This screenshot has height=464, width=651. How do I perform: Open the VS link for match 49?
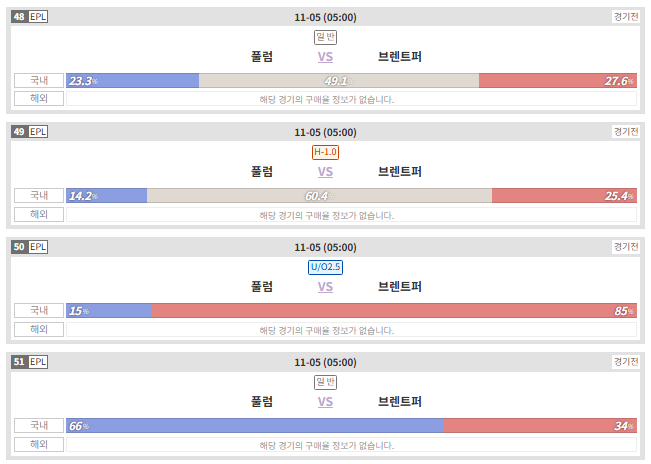pos(325,172)
